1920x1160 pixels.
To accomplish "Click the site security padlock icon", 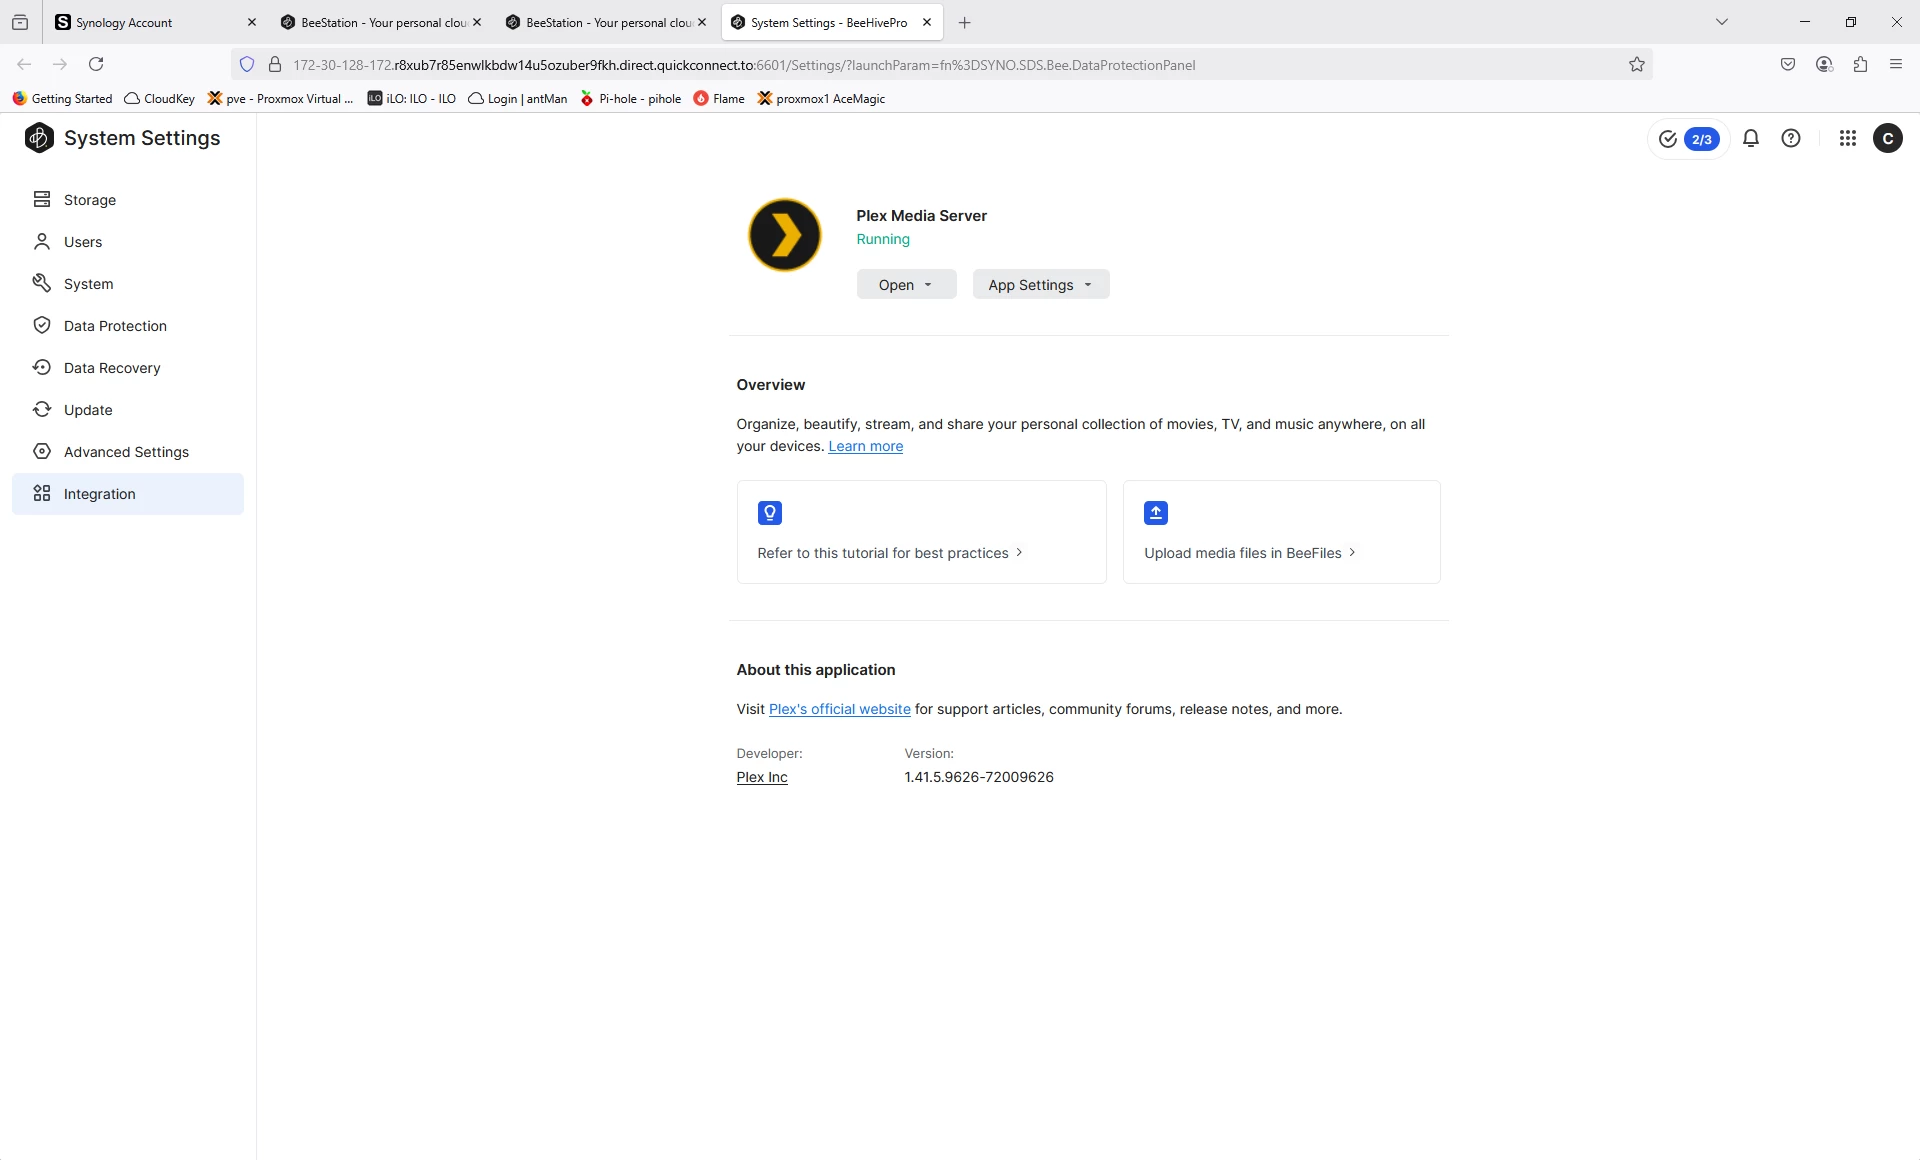I will [275, 65].
